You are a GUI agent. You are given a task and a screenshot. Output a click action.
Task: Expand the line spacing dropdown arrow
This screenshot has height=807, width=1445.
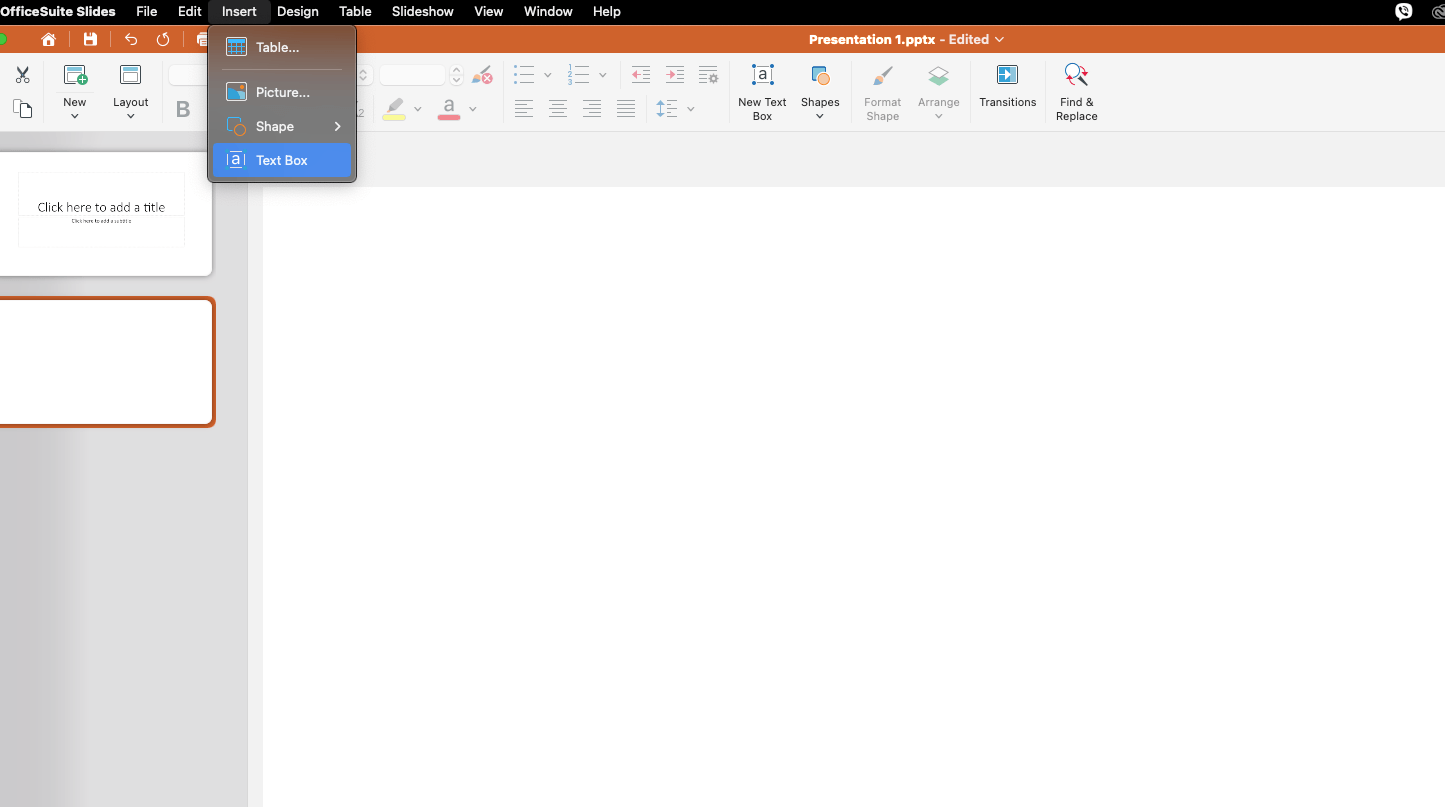690,109
